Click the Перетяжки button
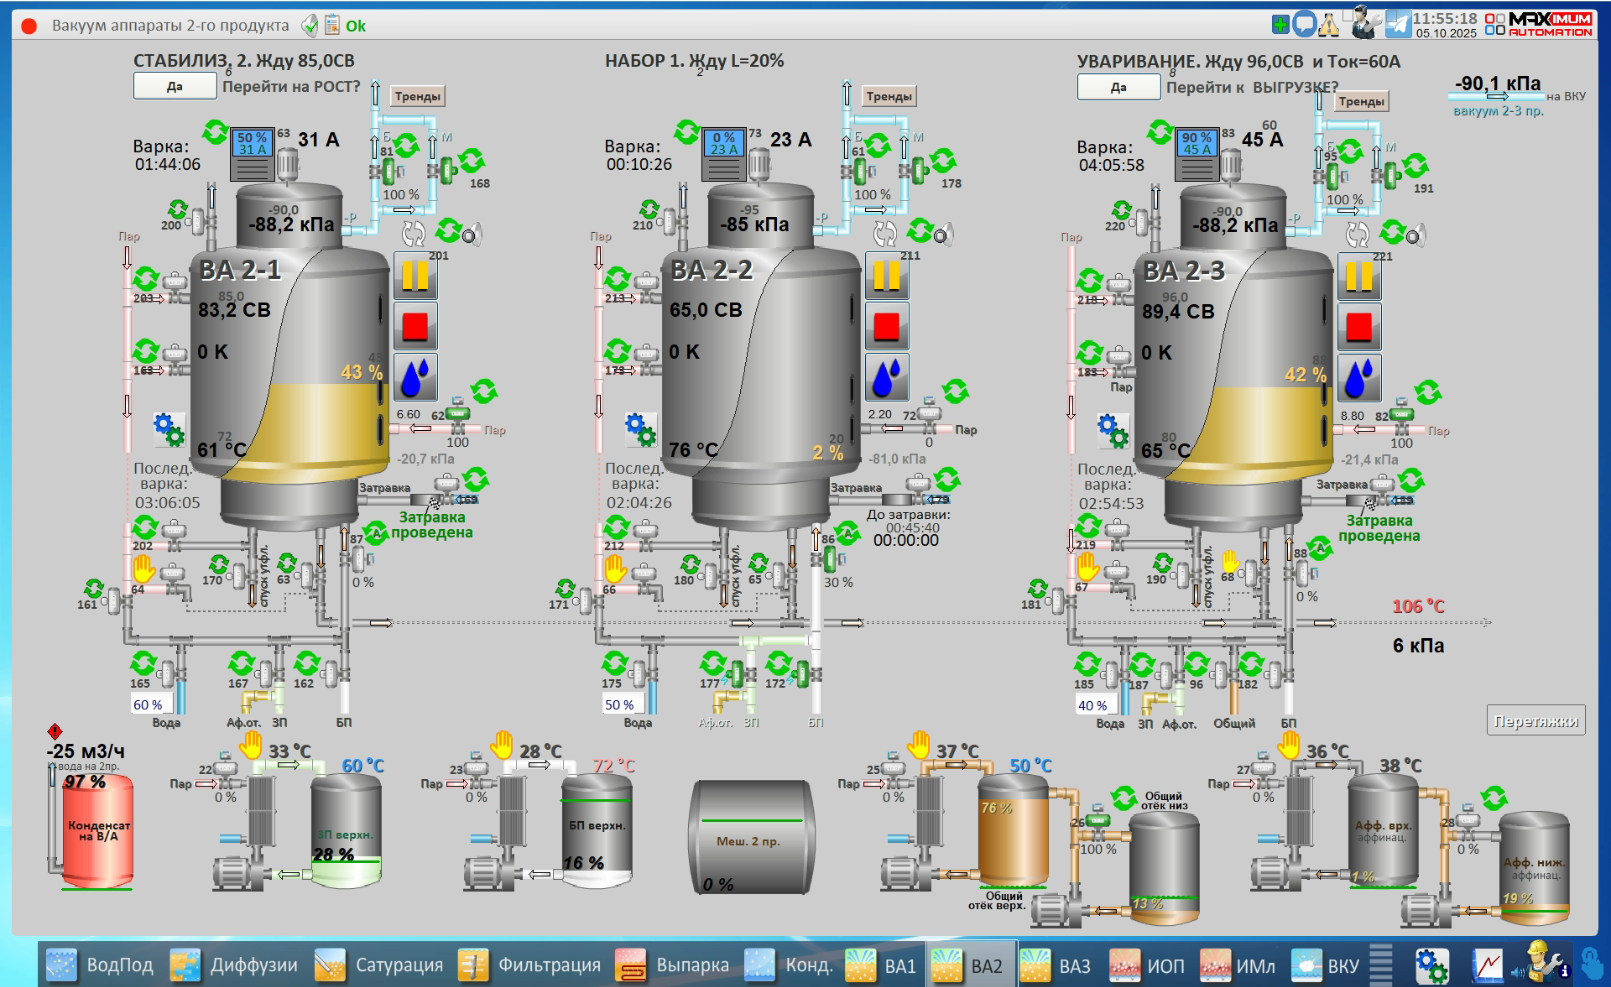This screenshot has width=1611, height=987. 1535,721
